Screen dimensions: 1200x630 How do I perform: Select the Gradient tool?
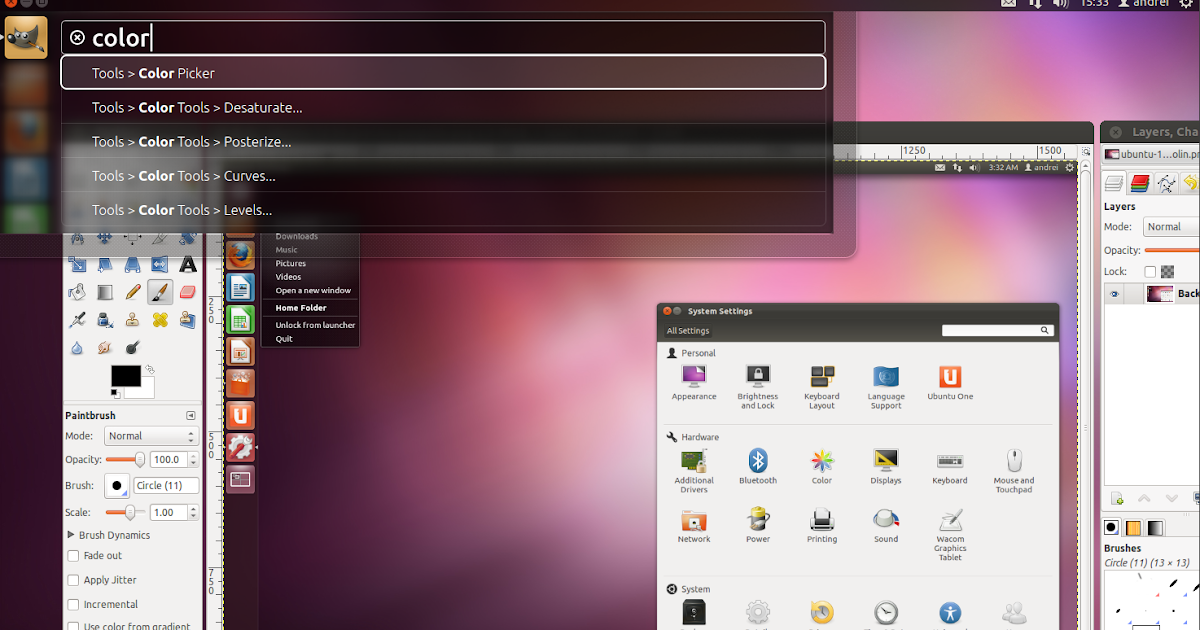(104, 291)
